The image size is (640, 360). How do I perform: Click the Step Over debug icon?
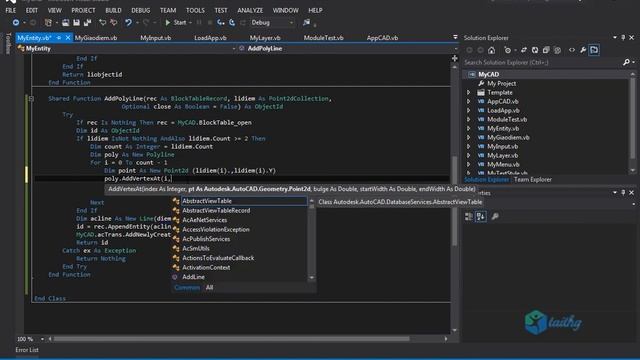[x=232, y=23]
